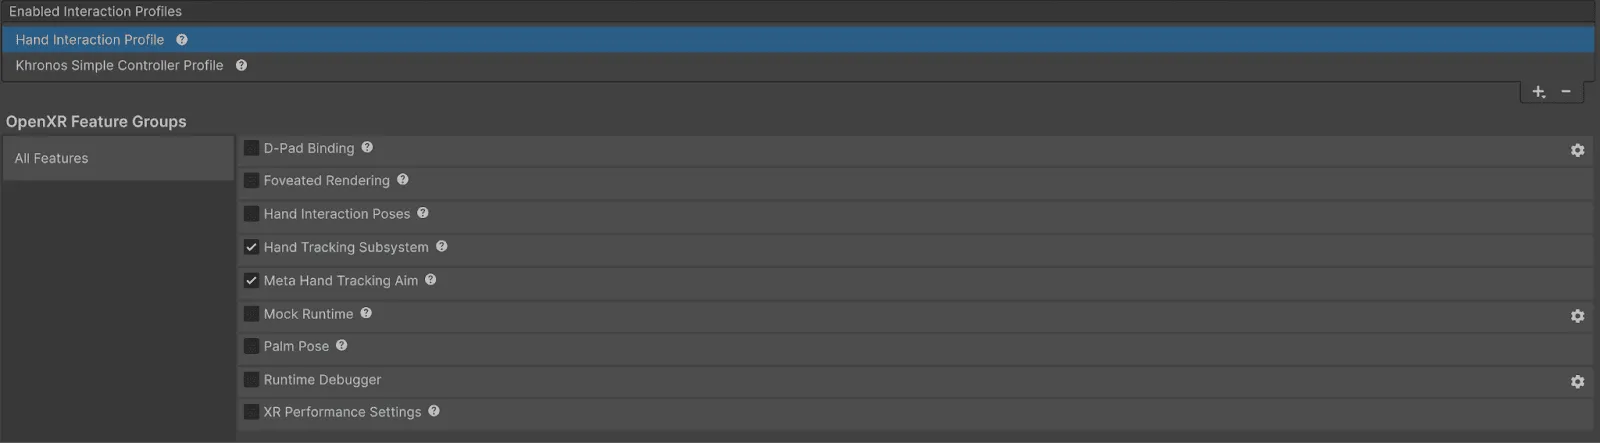Enable the D-Pad Binding checkbox

click(252, 148)
